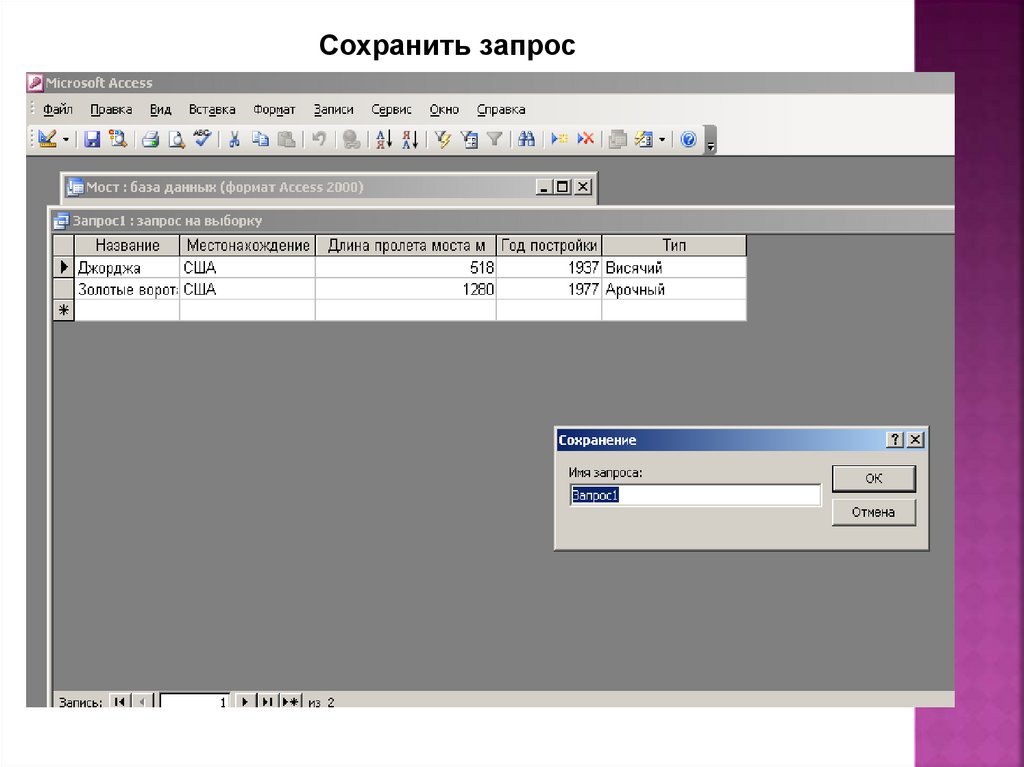Expand the View mode dropdown arrow
The height and width of the screenshot is (767, 1024).
coord(66,140)
